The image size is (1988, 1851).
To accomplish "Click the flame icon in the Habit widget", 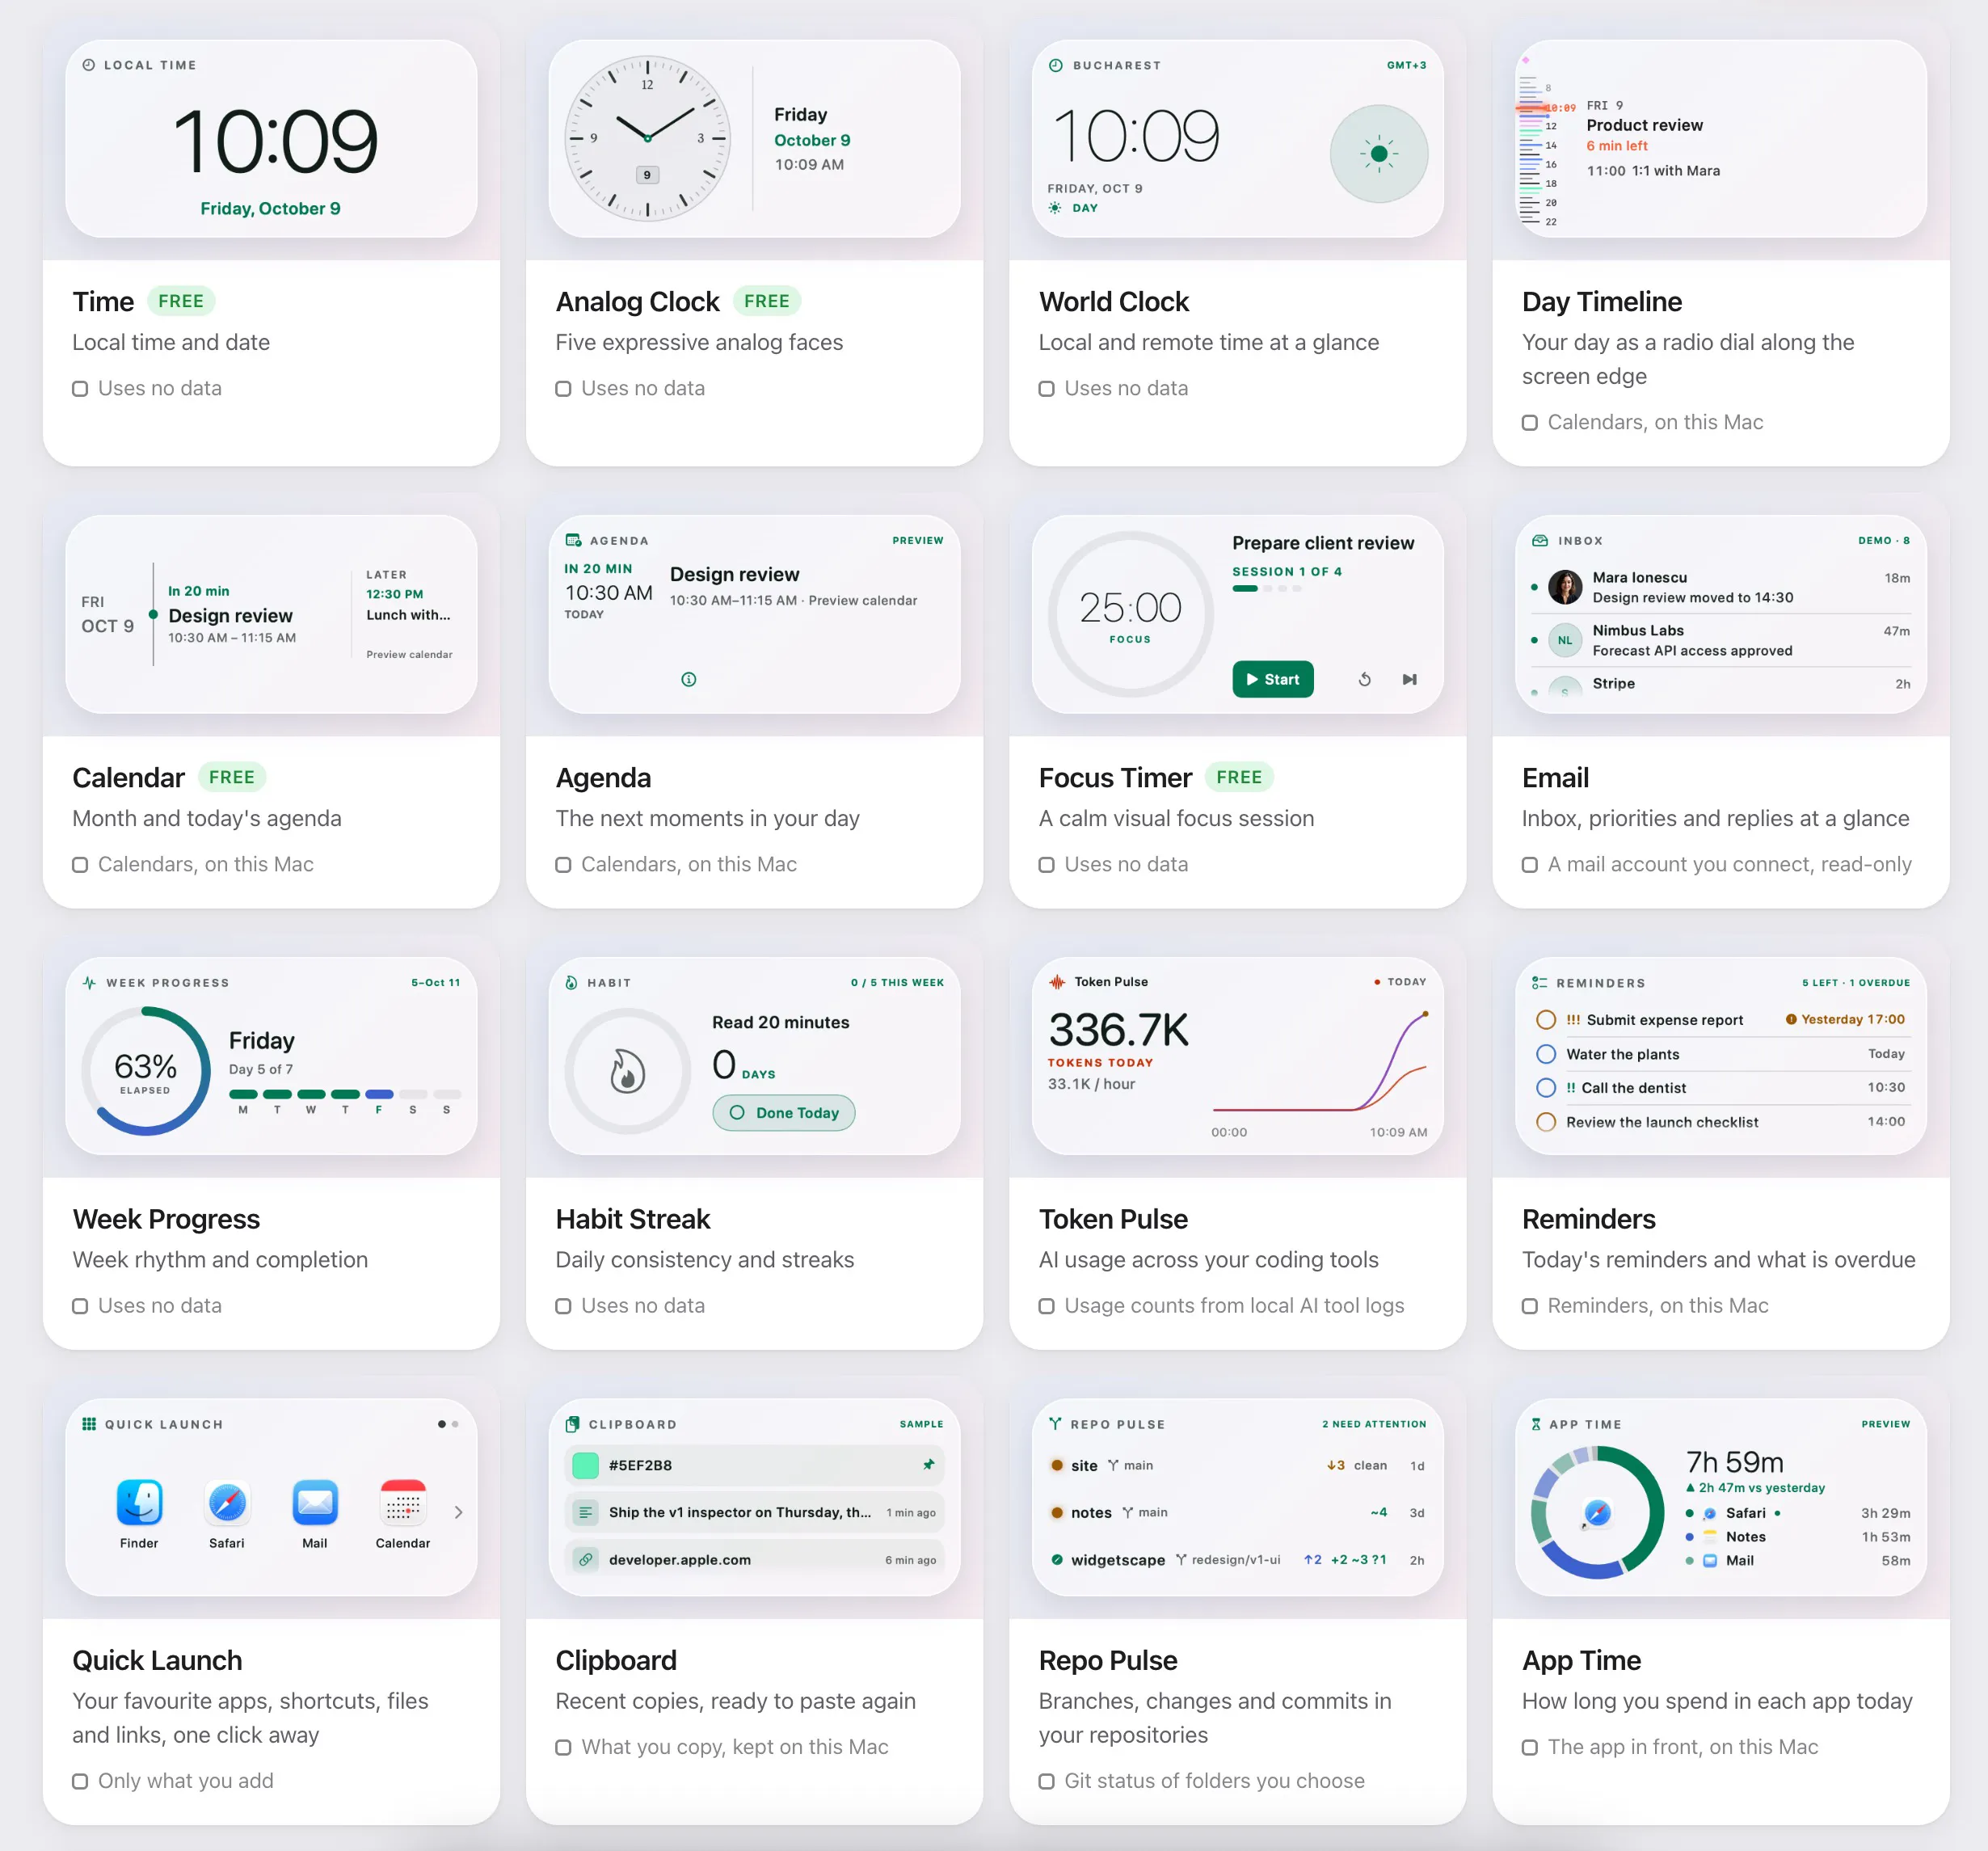I will click(x=627, y=1071).
